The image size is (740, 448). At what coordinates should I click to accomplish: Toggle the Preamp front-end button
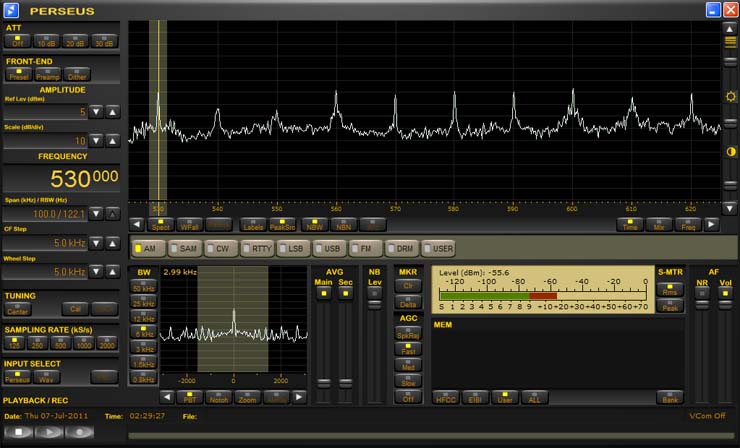(48, 74)
